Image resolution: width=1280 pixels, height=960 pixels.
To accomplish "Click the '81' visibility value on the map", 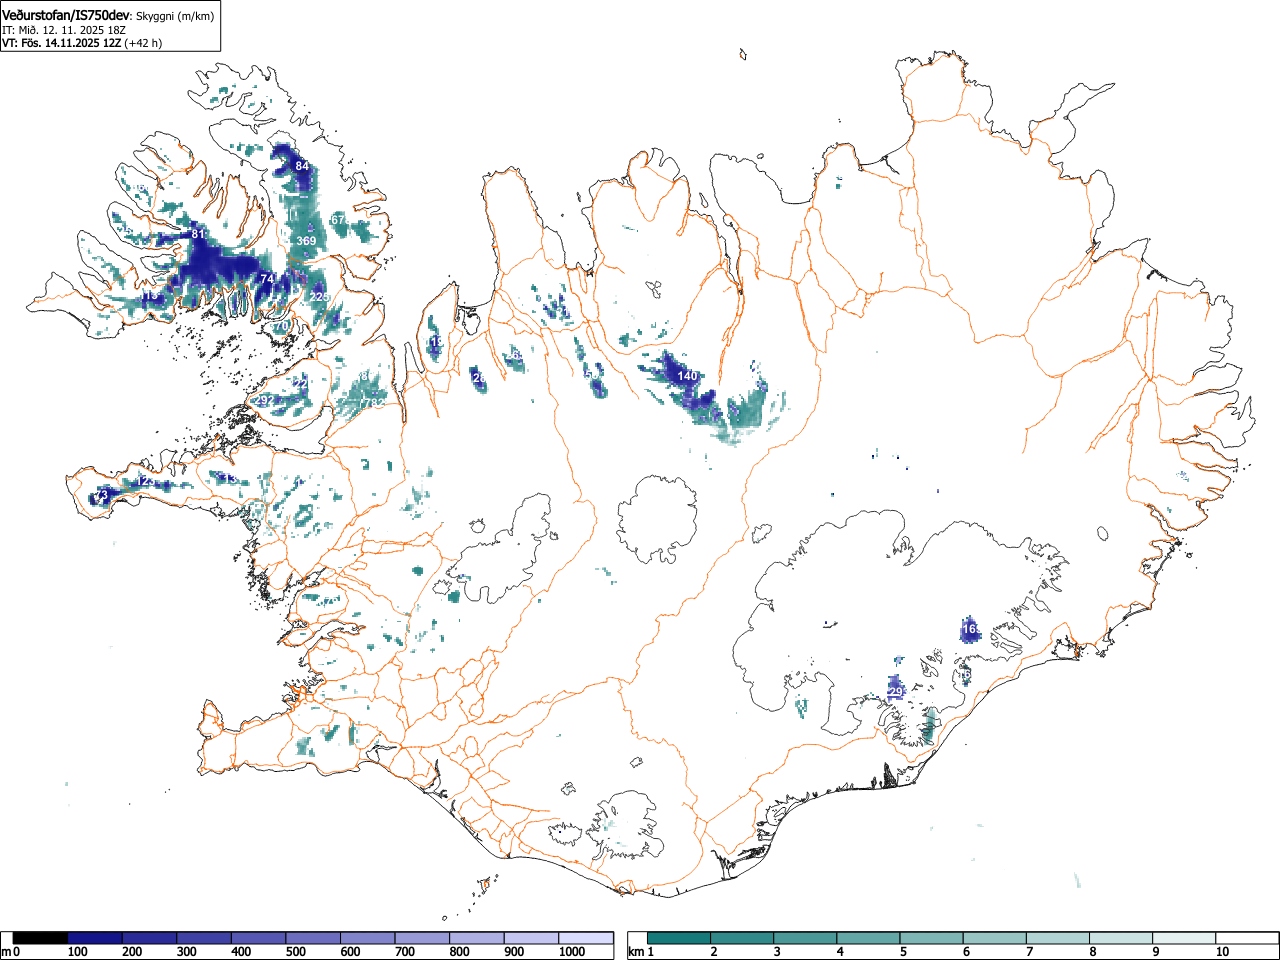I will point(198,235).
